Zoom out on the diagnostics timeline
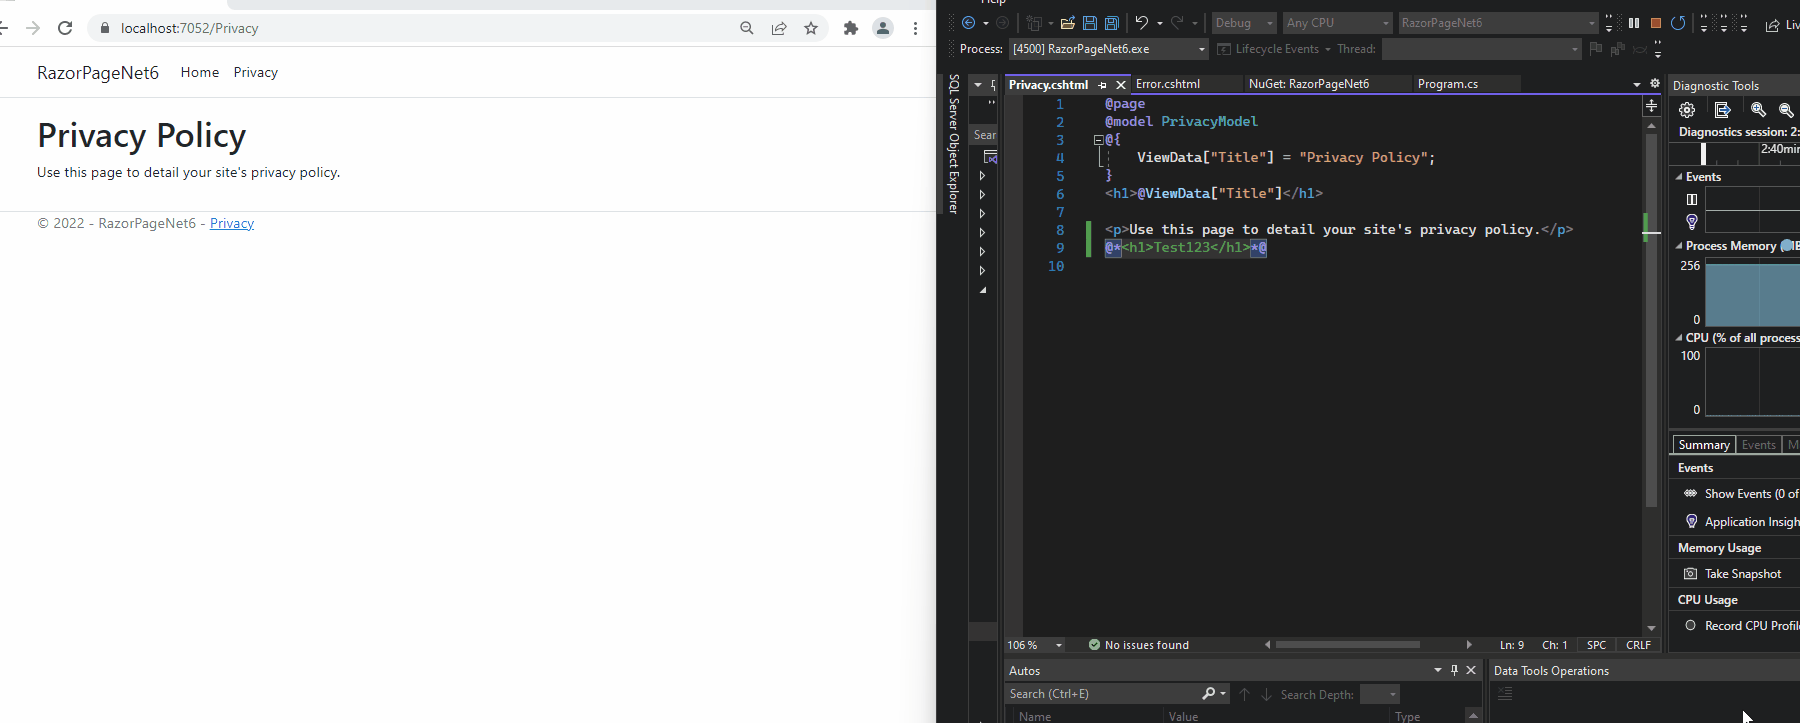 click(1786, 110)
